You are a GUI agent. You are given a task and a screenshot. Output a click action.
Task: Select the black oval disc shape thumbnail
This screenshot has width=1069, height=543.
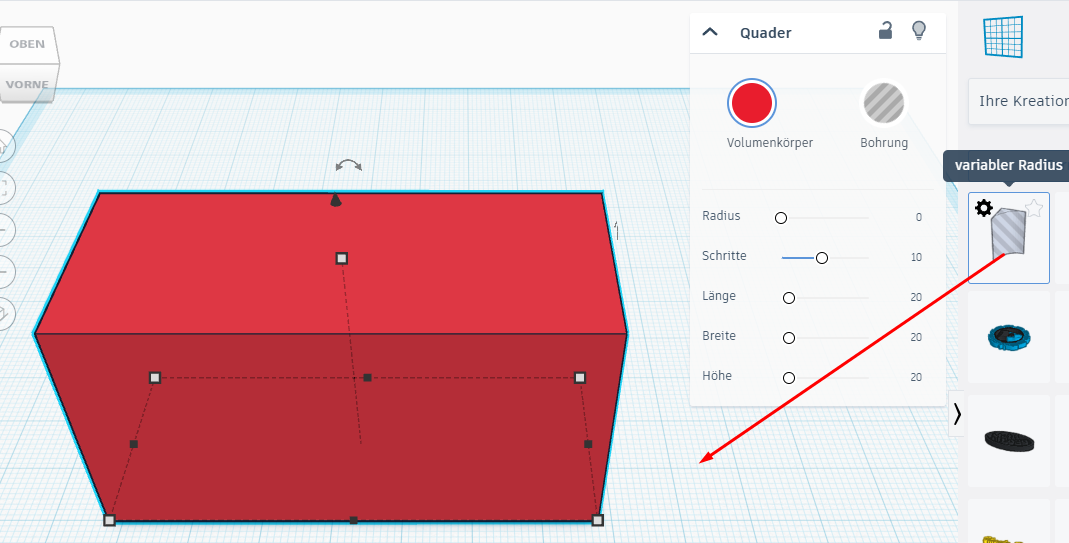coord(1008,441)
